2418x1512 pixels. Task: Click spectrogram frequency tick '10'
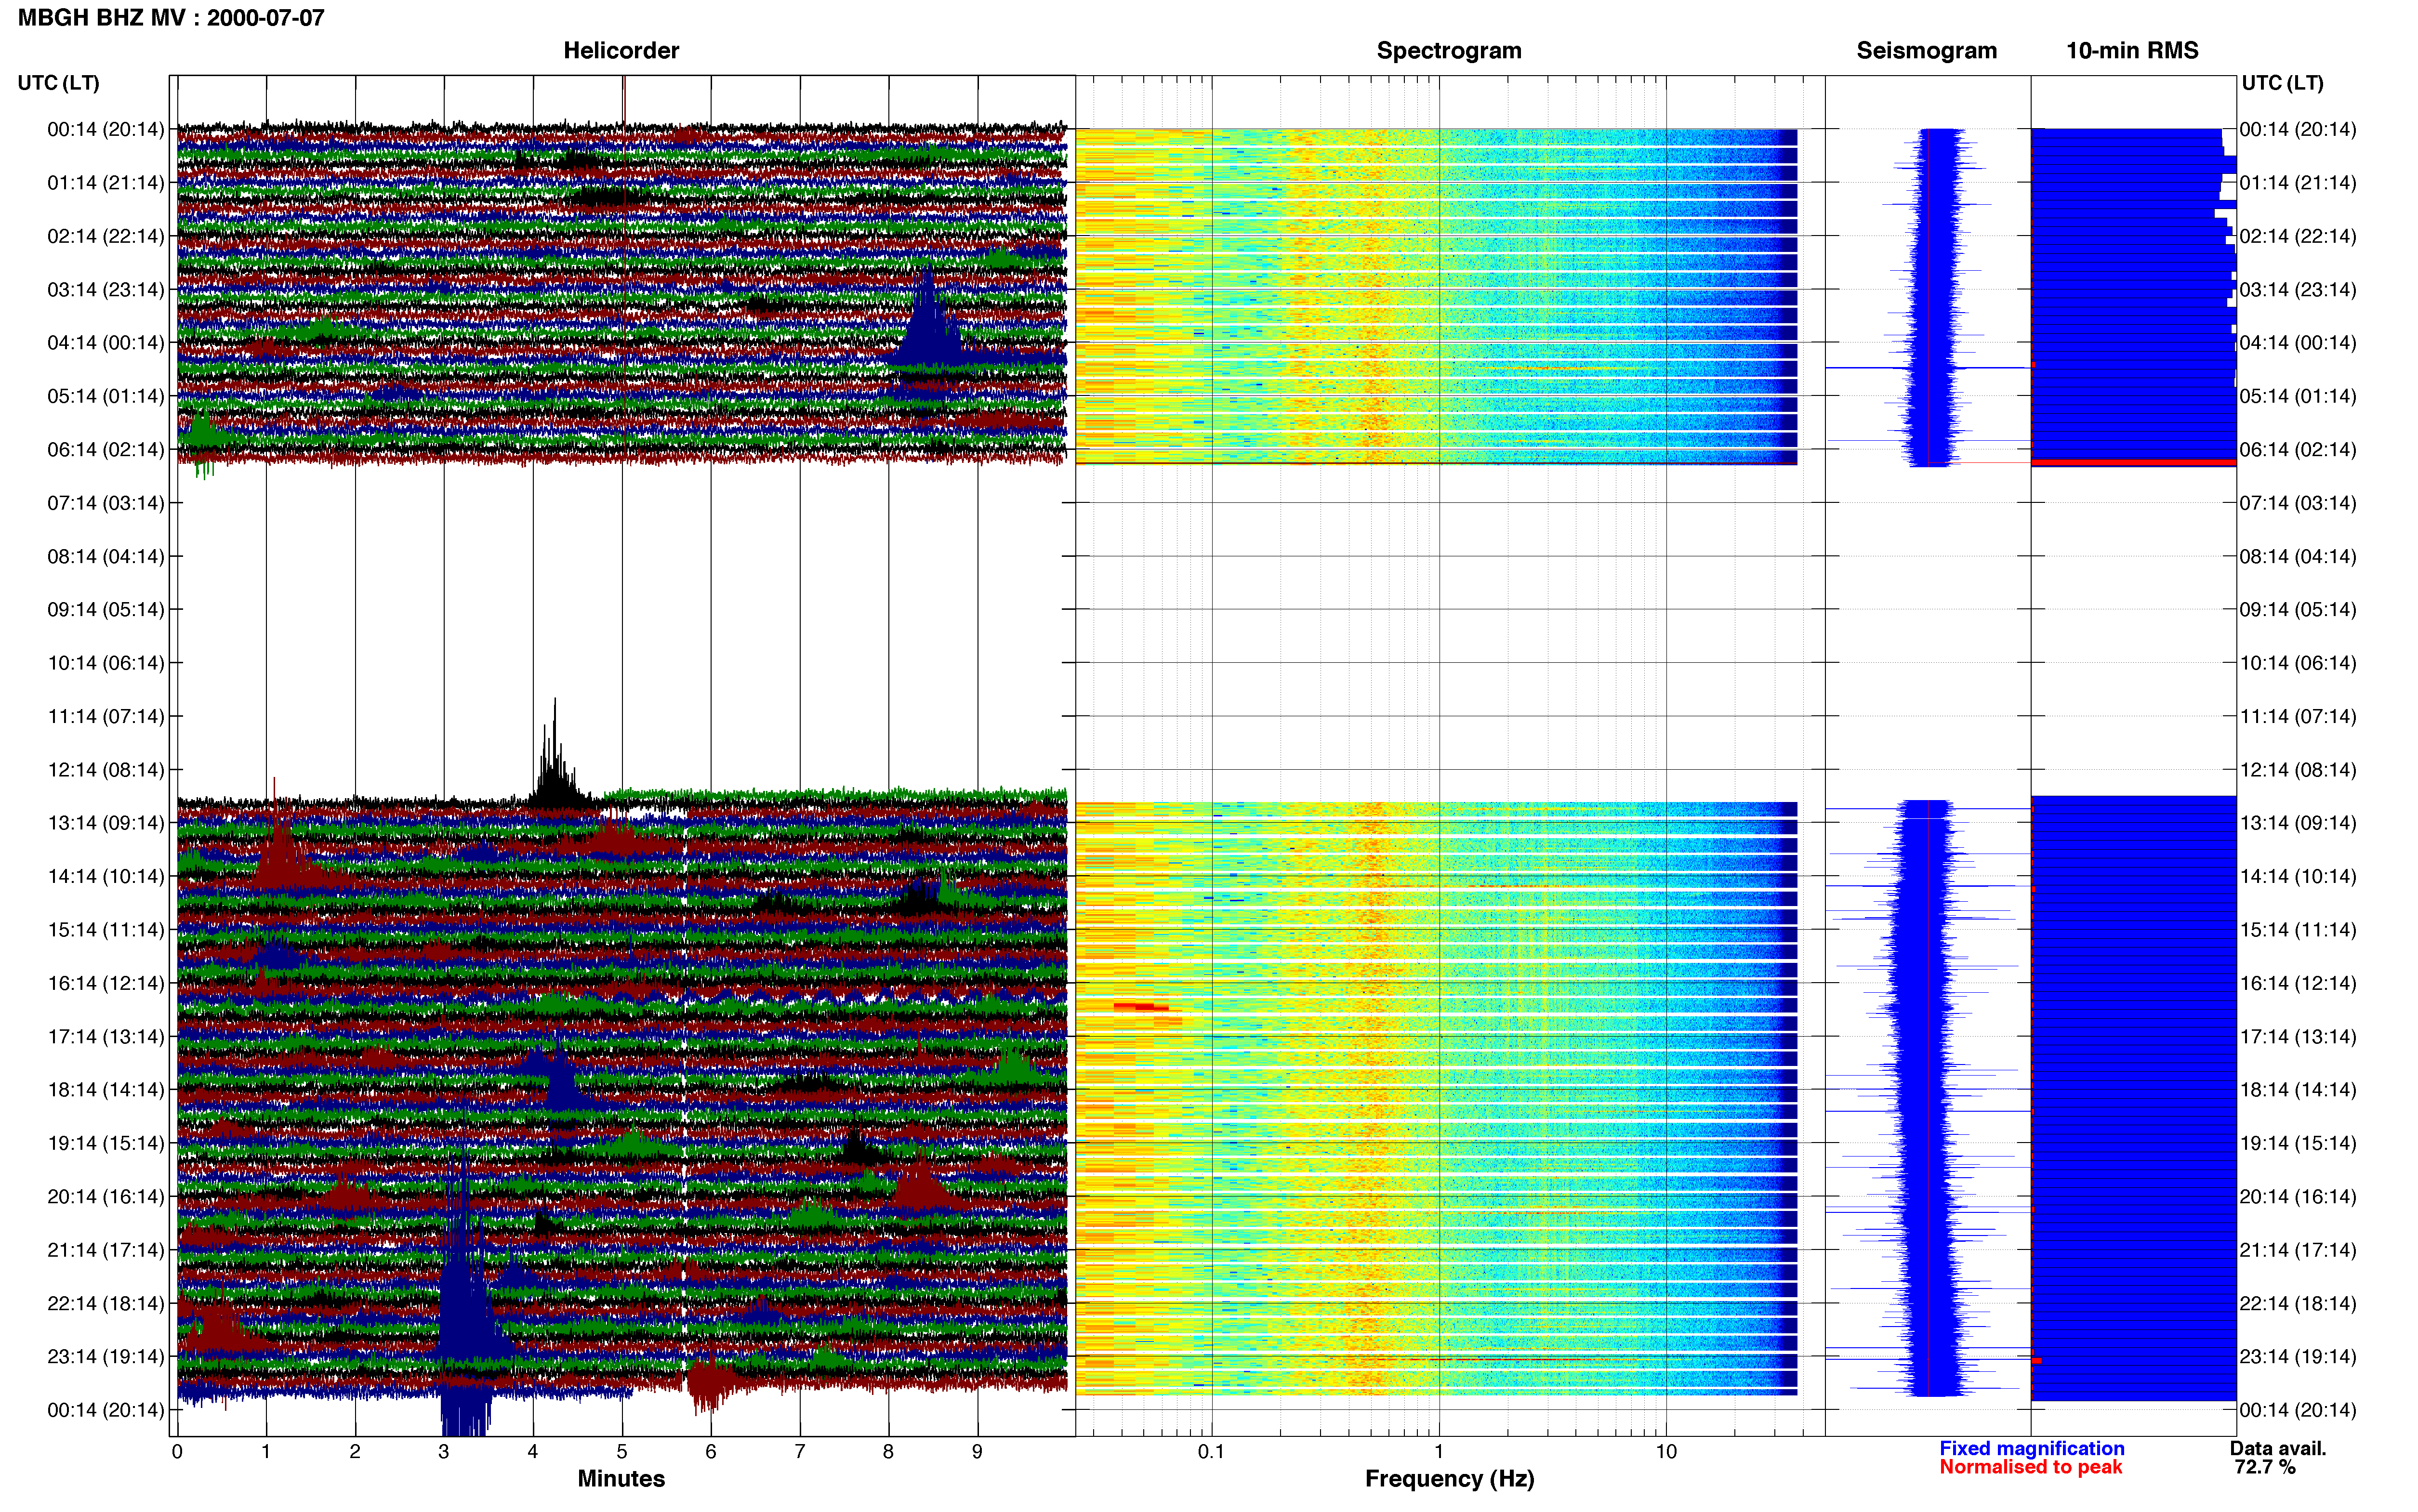[1666, 1452]
